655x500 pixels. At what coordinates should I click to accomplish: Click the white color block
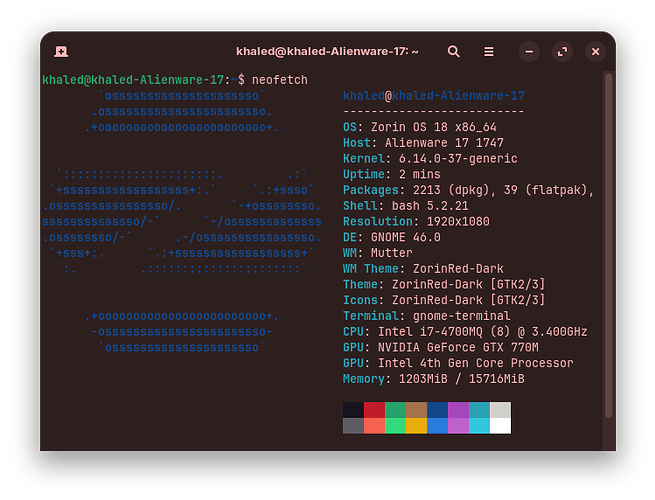pyautogui.click(x=500, y=426)
